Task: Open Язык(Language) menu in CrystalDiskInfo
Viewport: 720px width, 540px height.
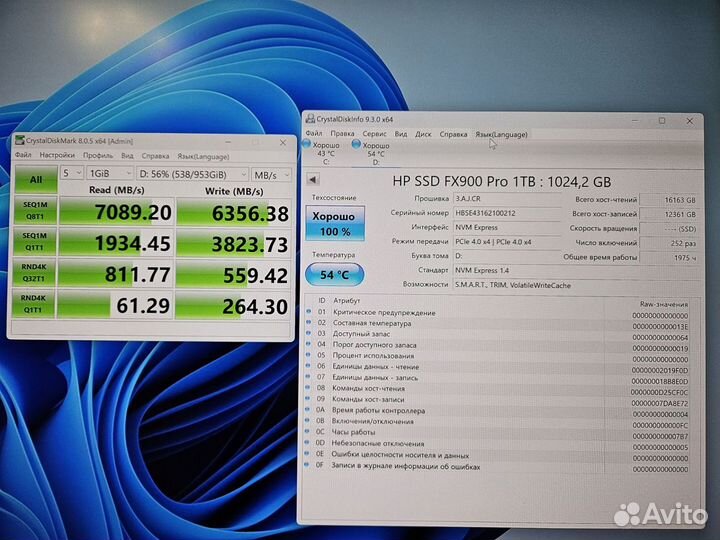Action: (x=501, y=135)
